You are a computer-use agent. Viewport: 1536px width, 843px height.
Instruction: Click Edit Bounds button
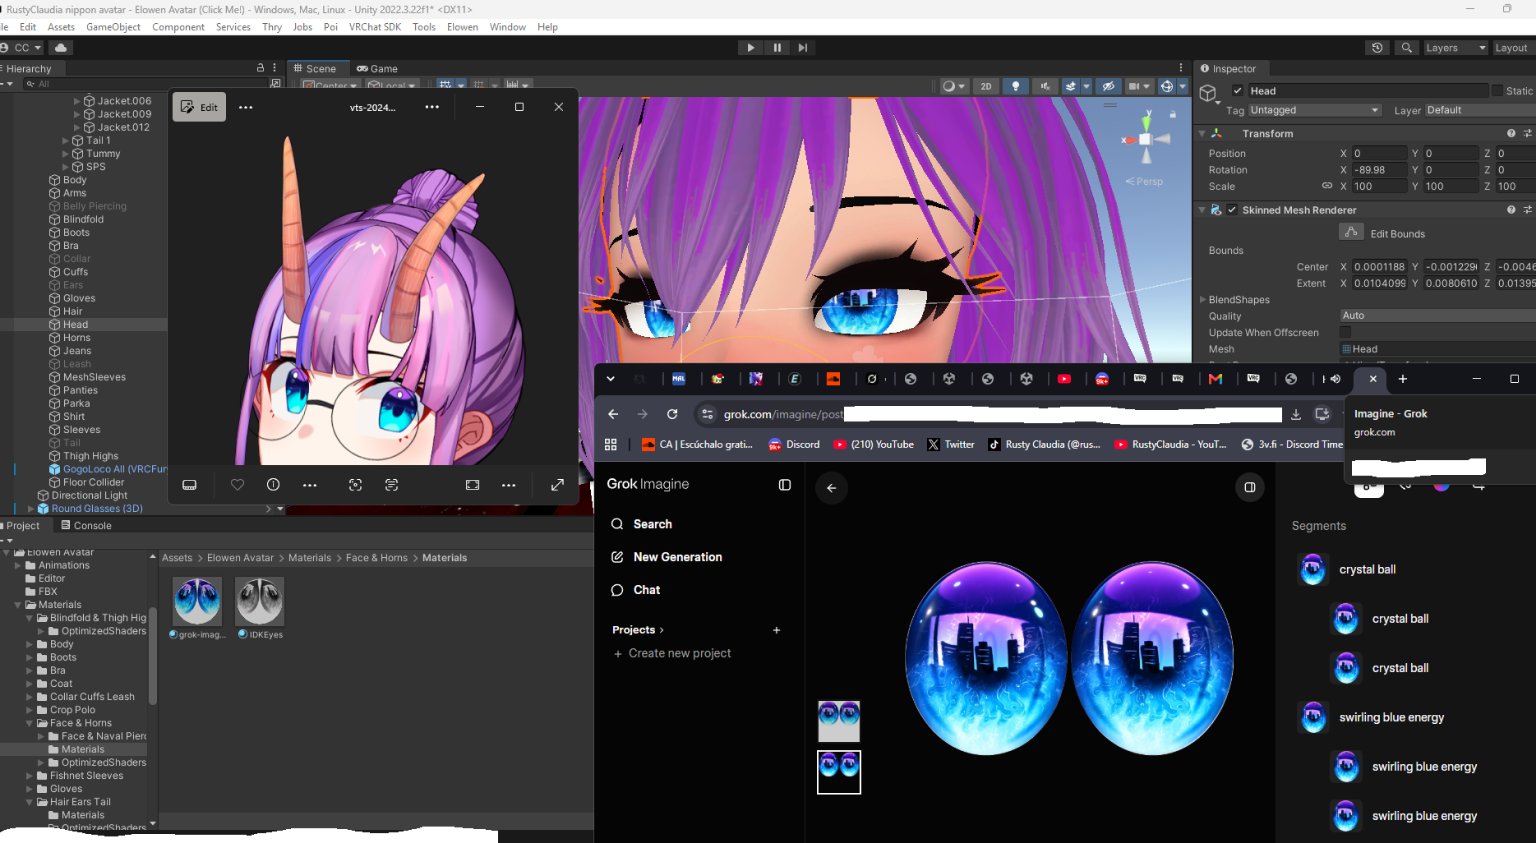tap(1351, 233)
